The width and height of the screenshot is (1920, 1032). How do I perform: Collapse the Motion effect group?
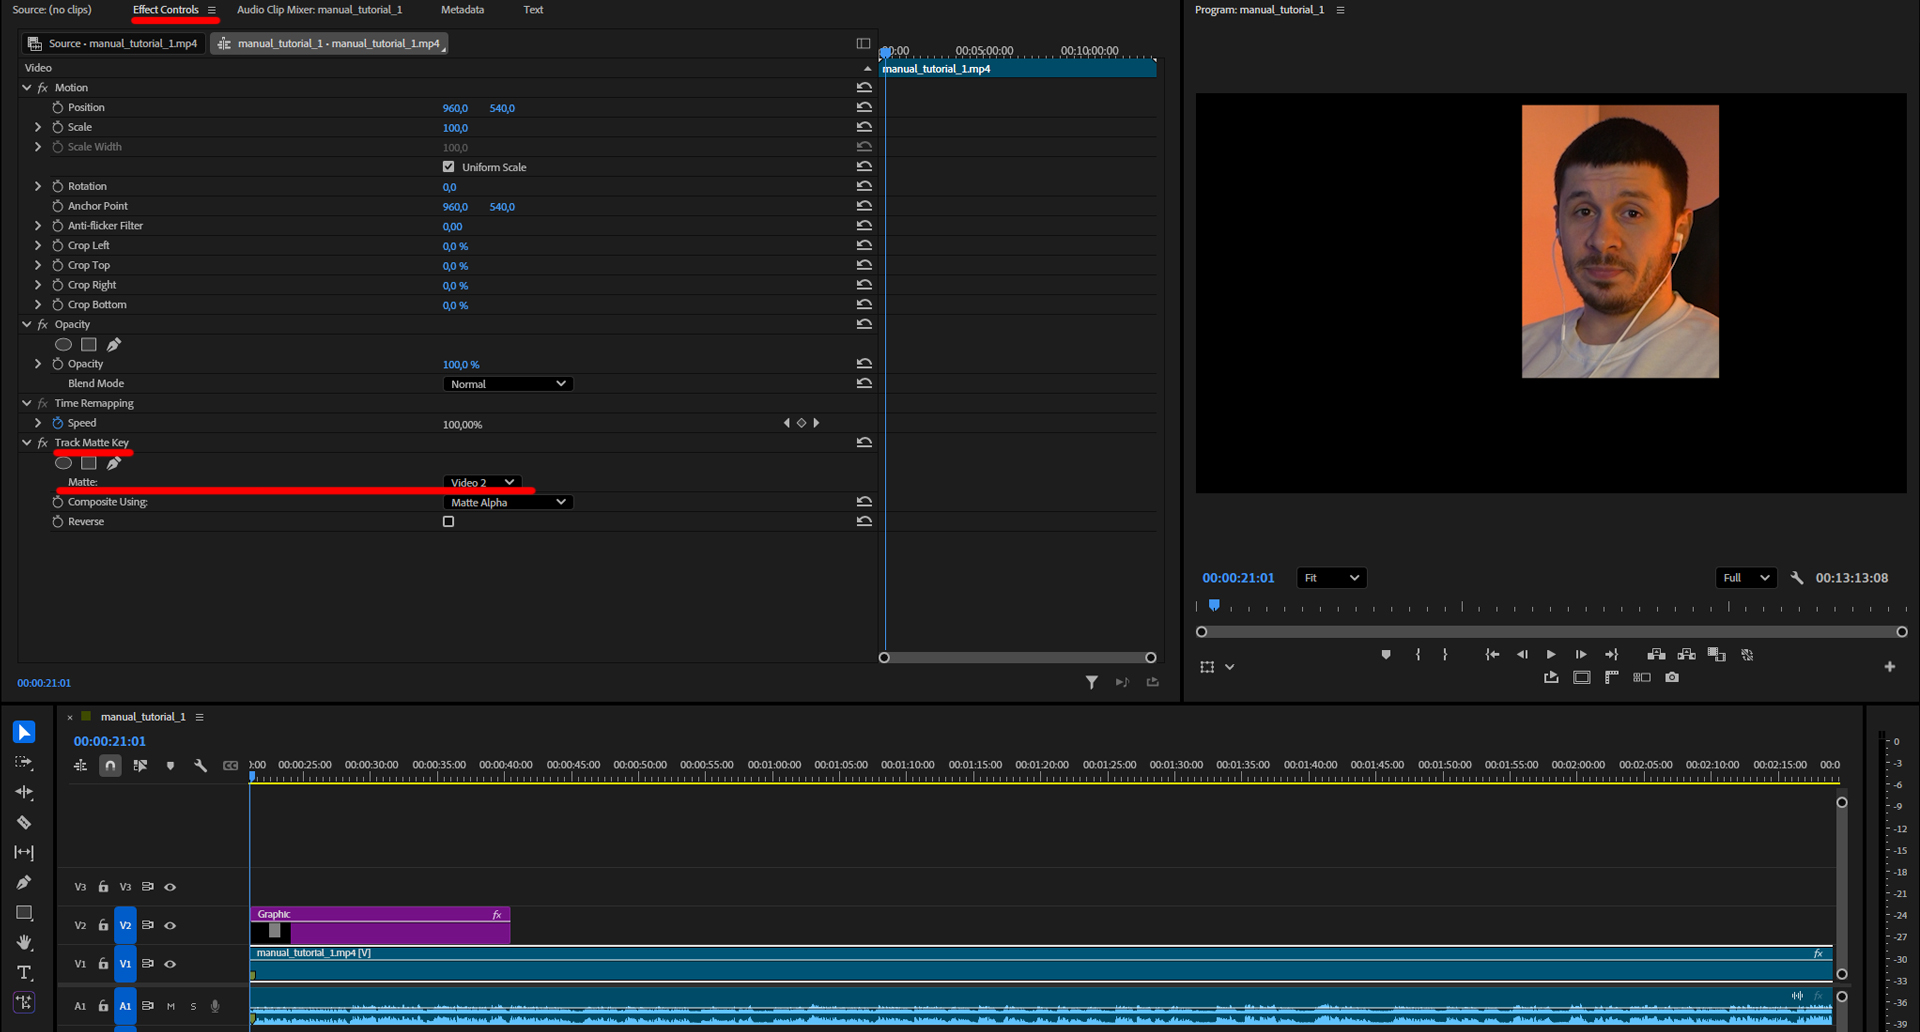click(x=27, y=88)
